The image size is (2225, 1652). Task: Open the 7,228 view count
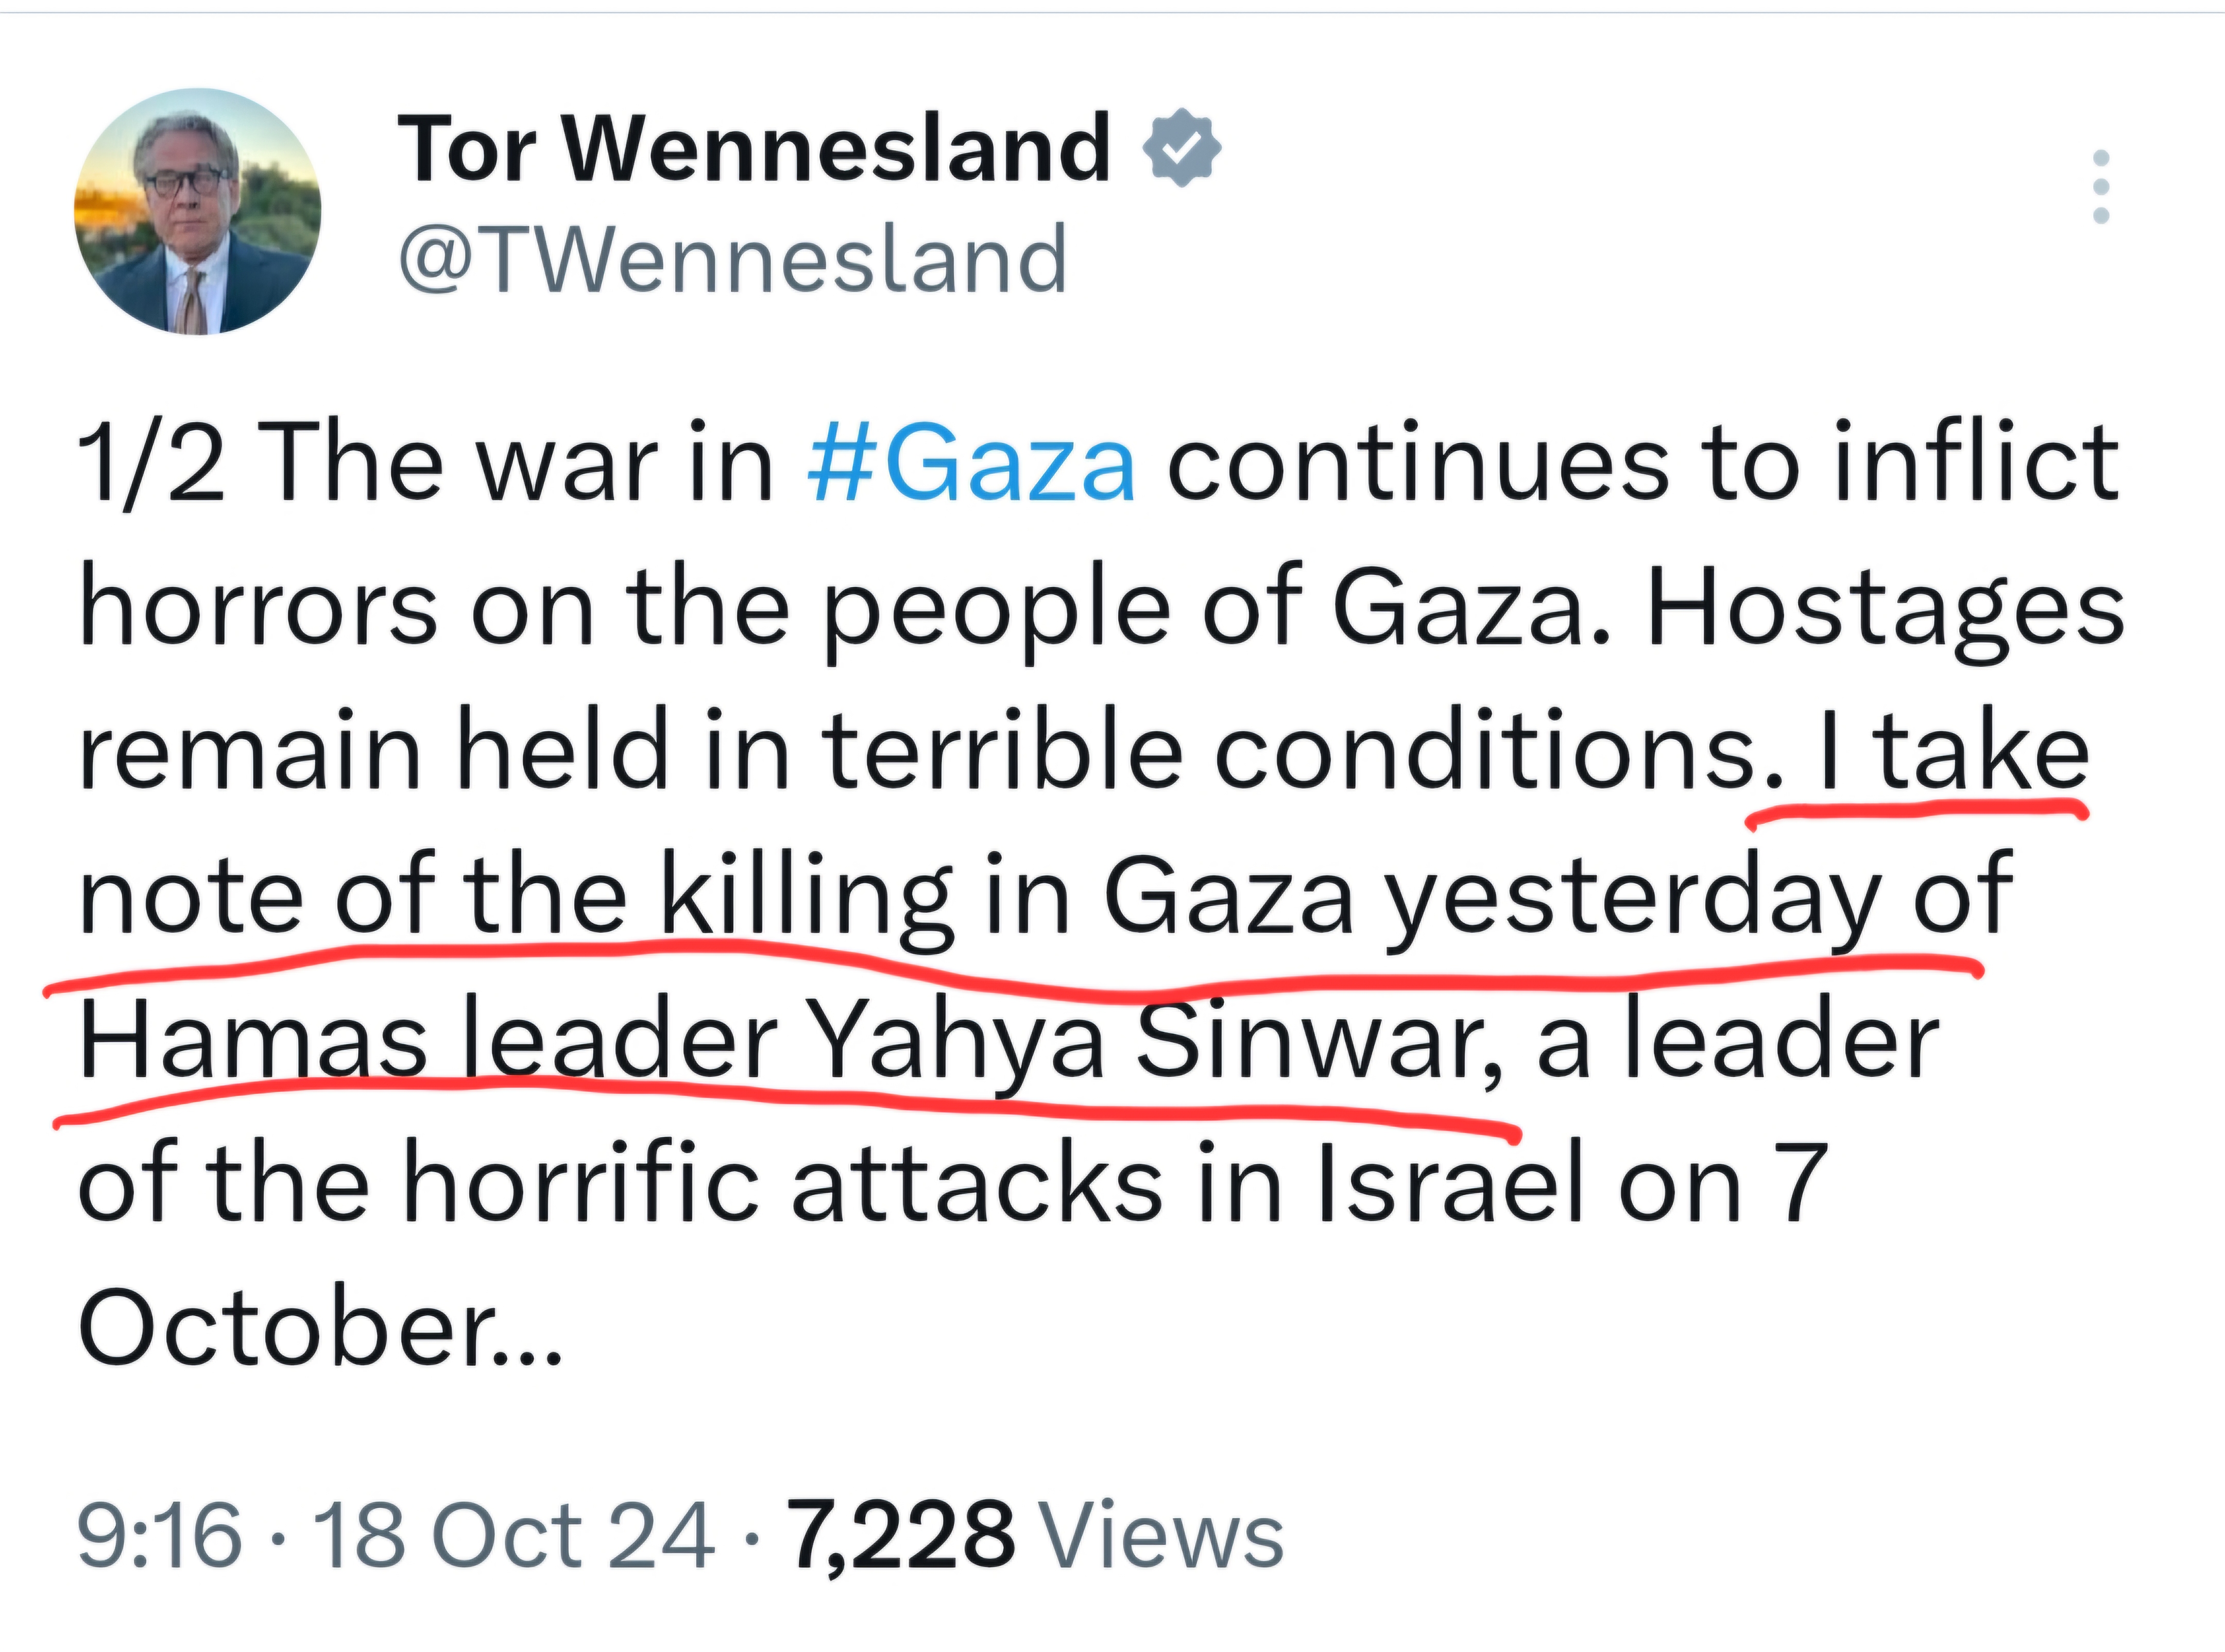[x=900, y=1536]
